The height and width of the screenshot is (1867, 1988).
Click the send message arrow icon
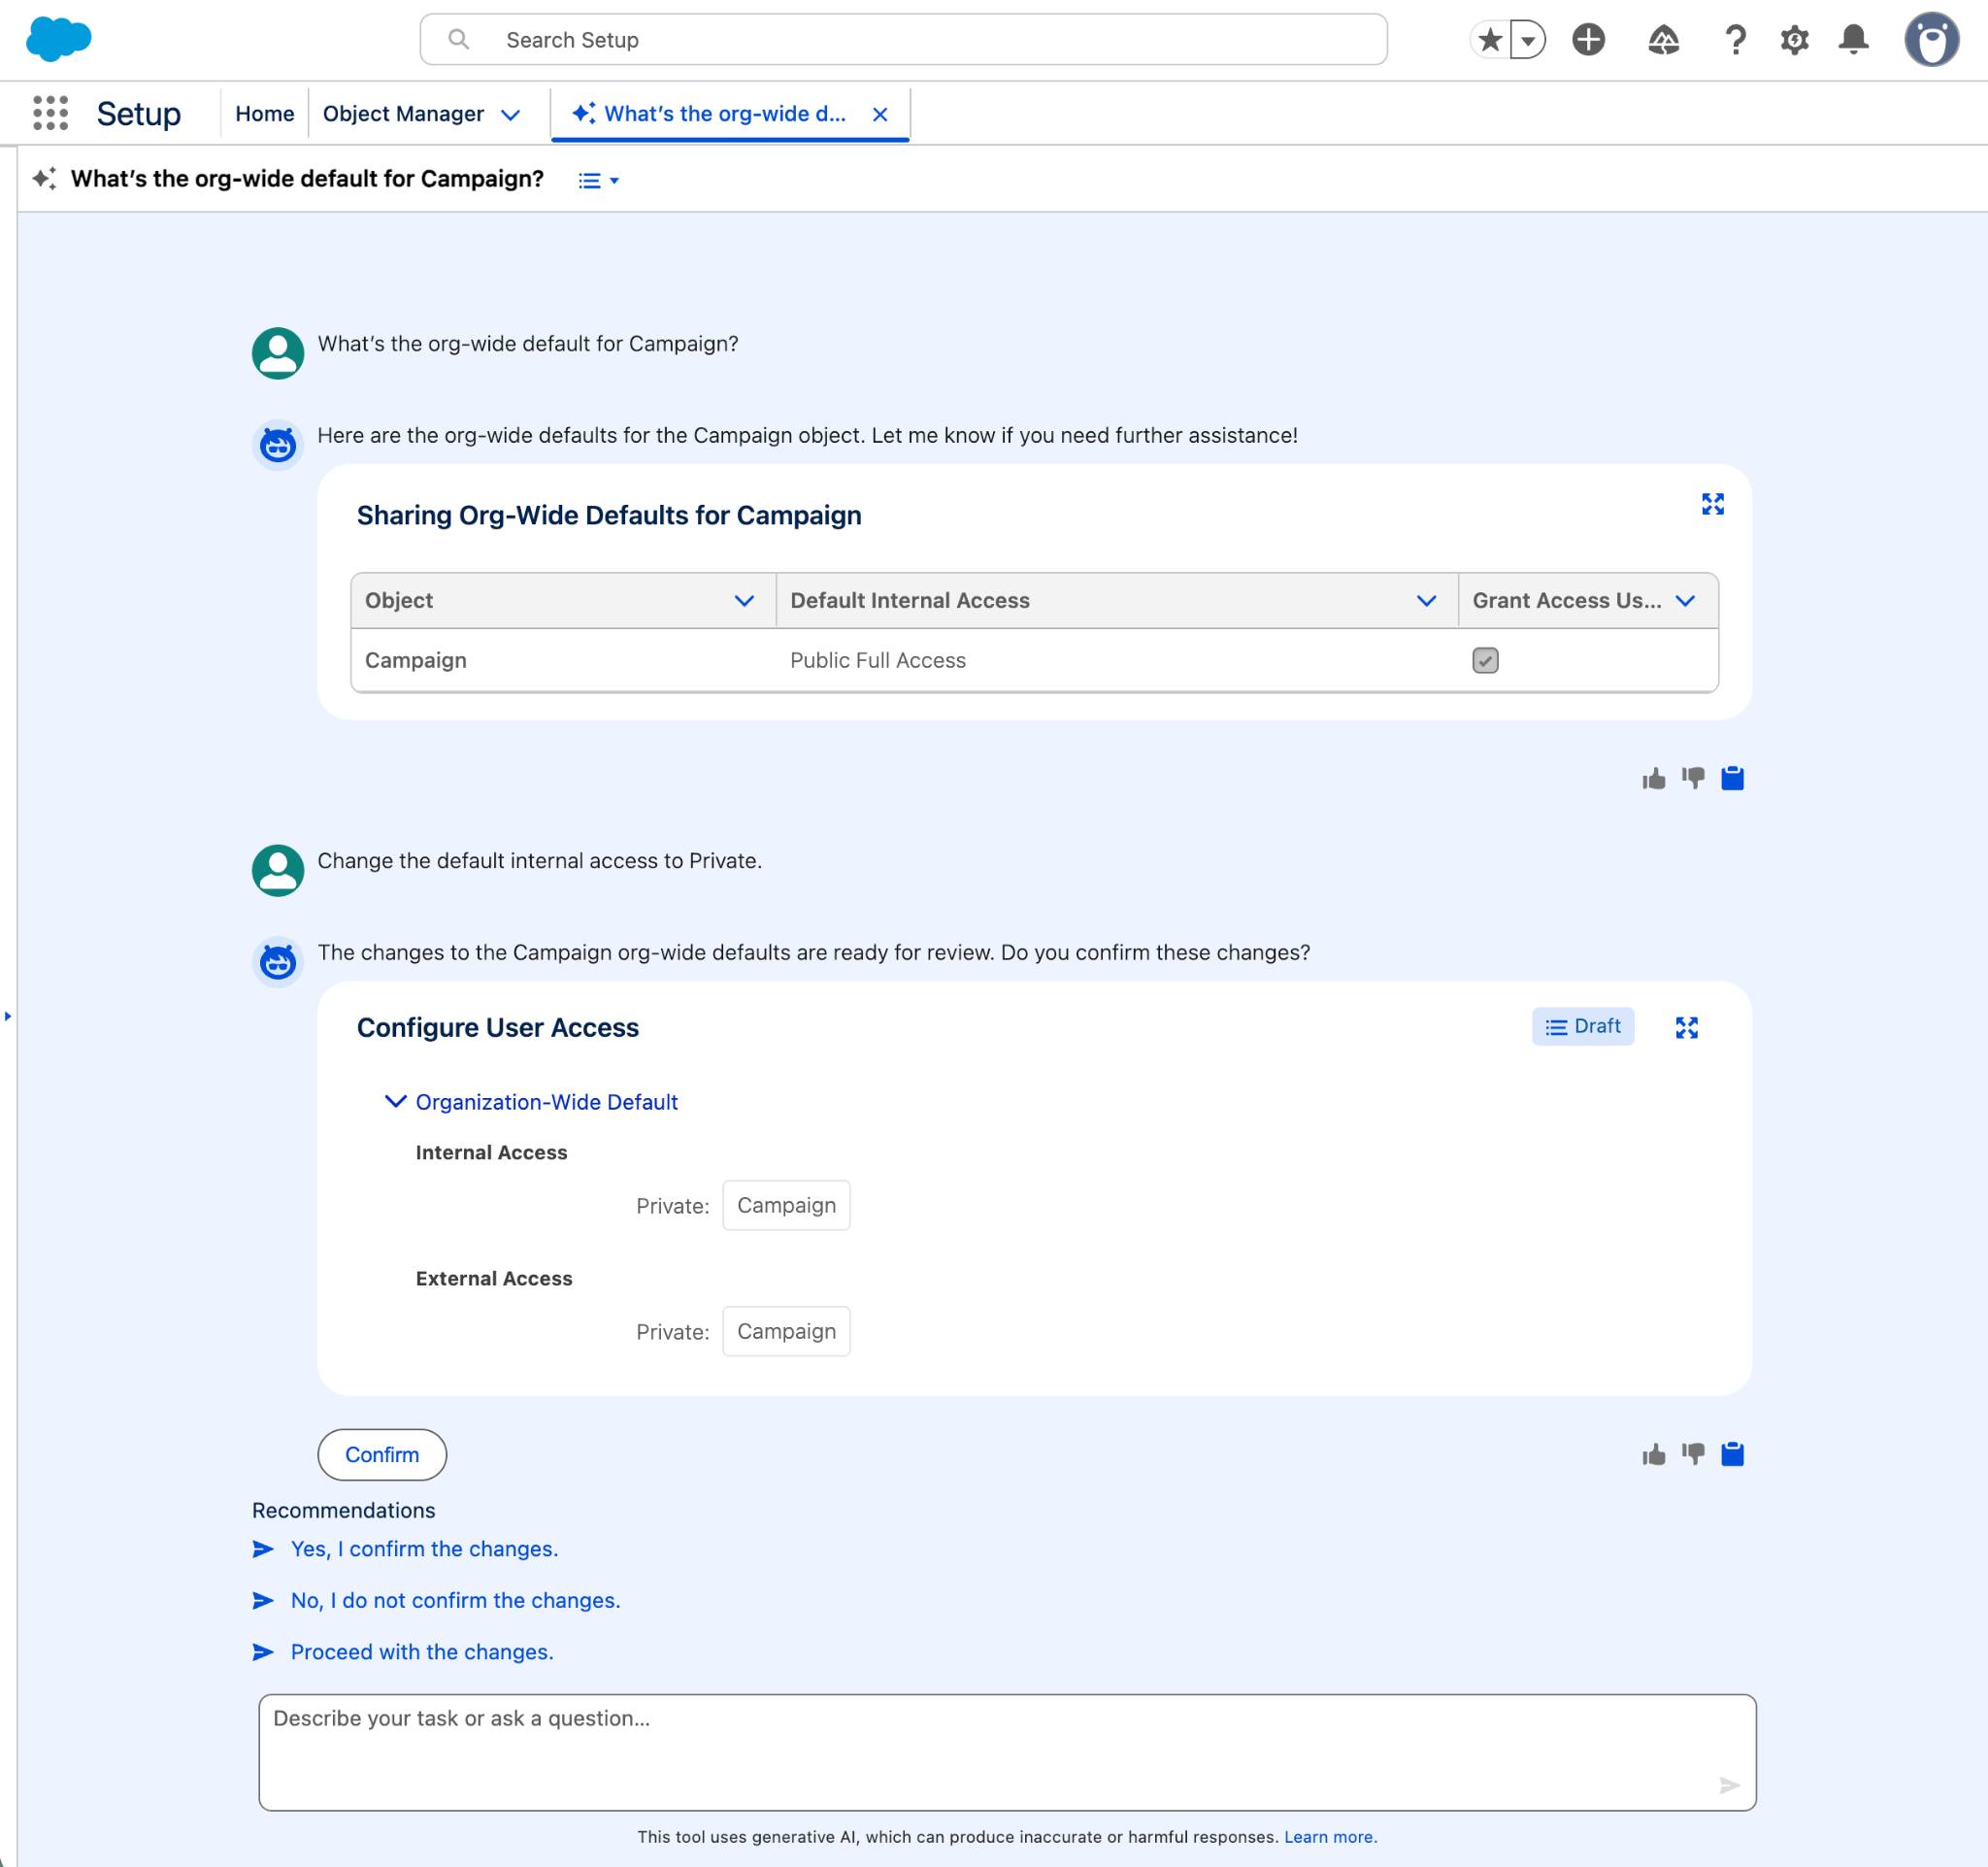[x=1729, y=1785]
